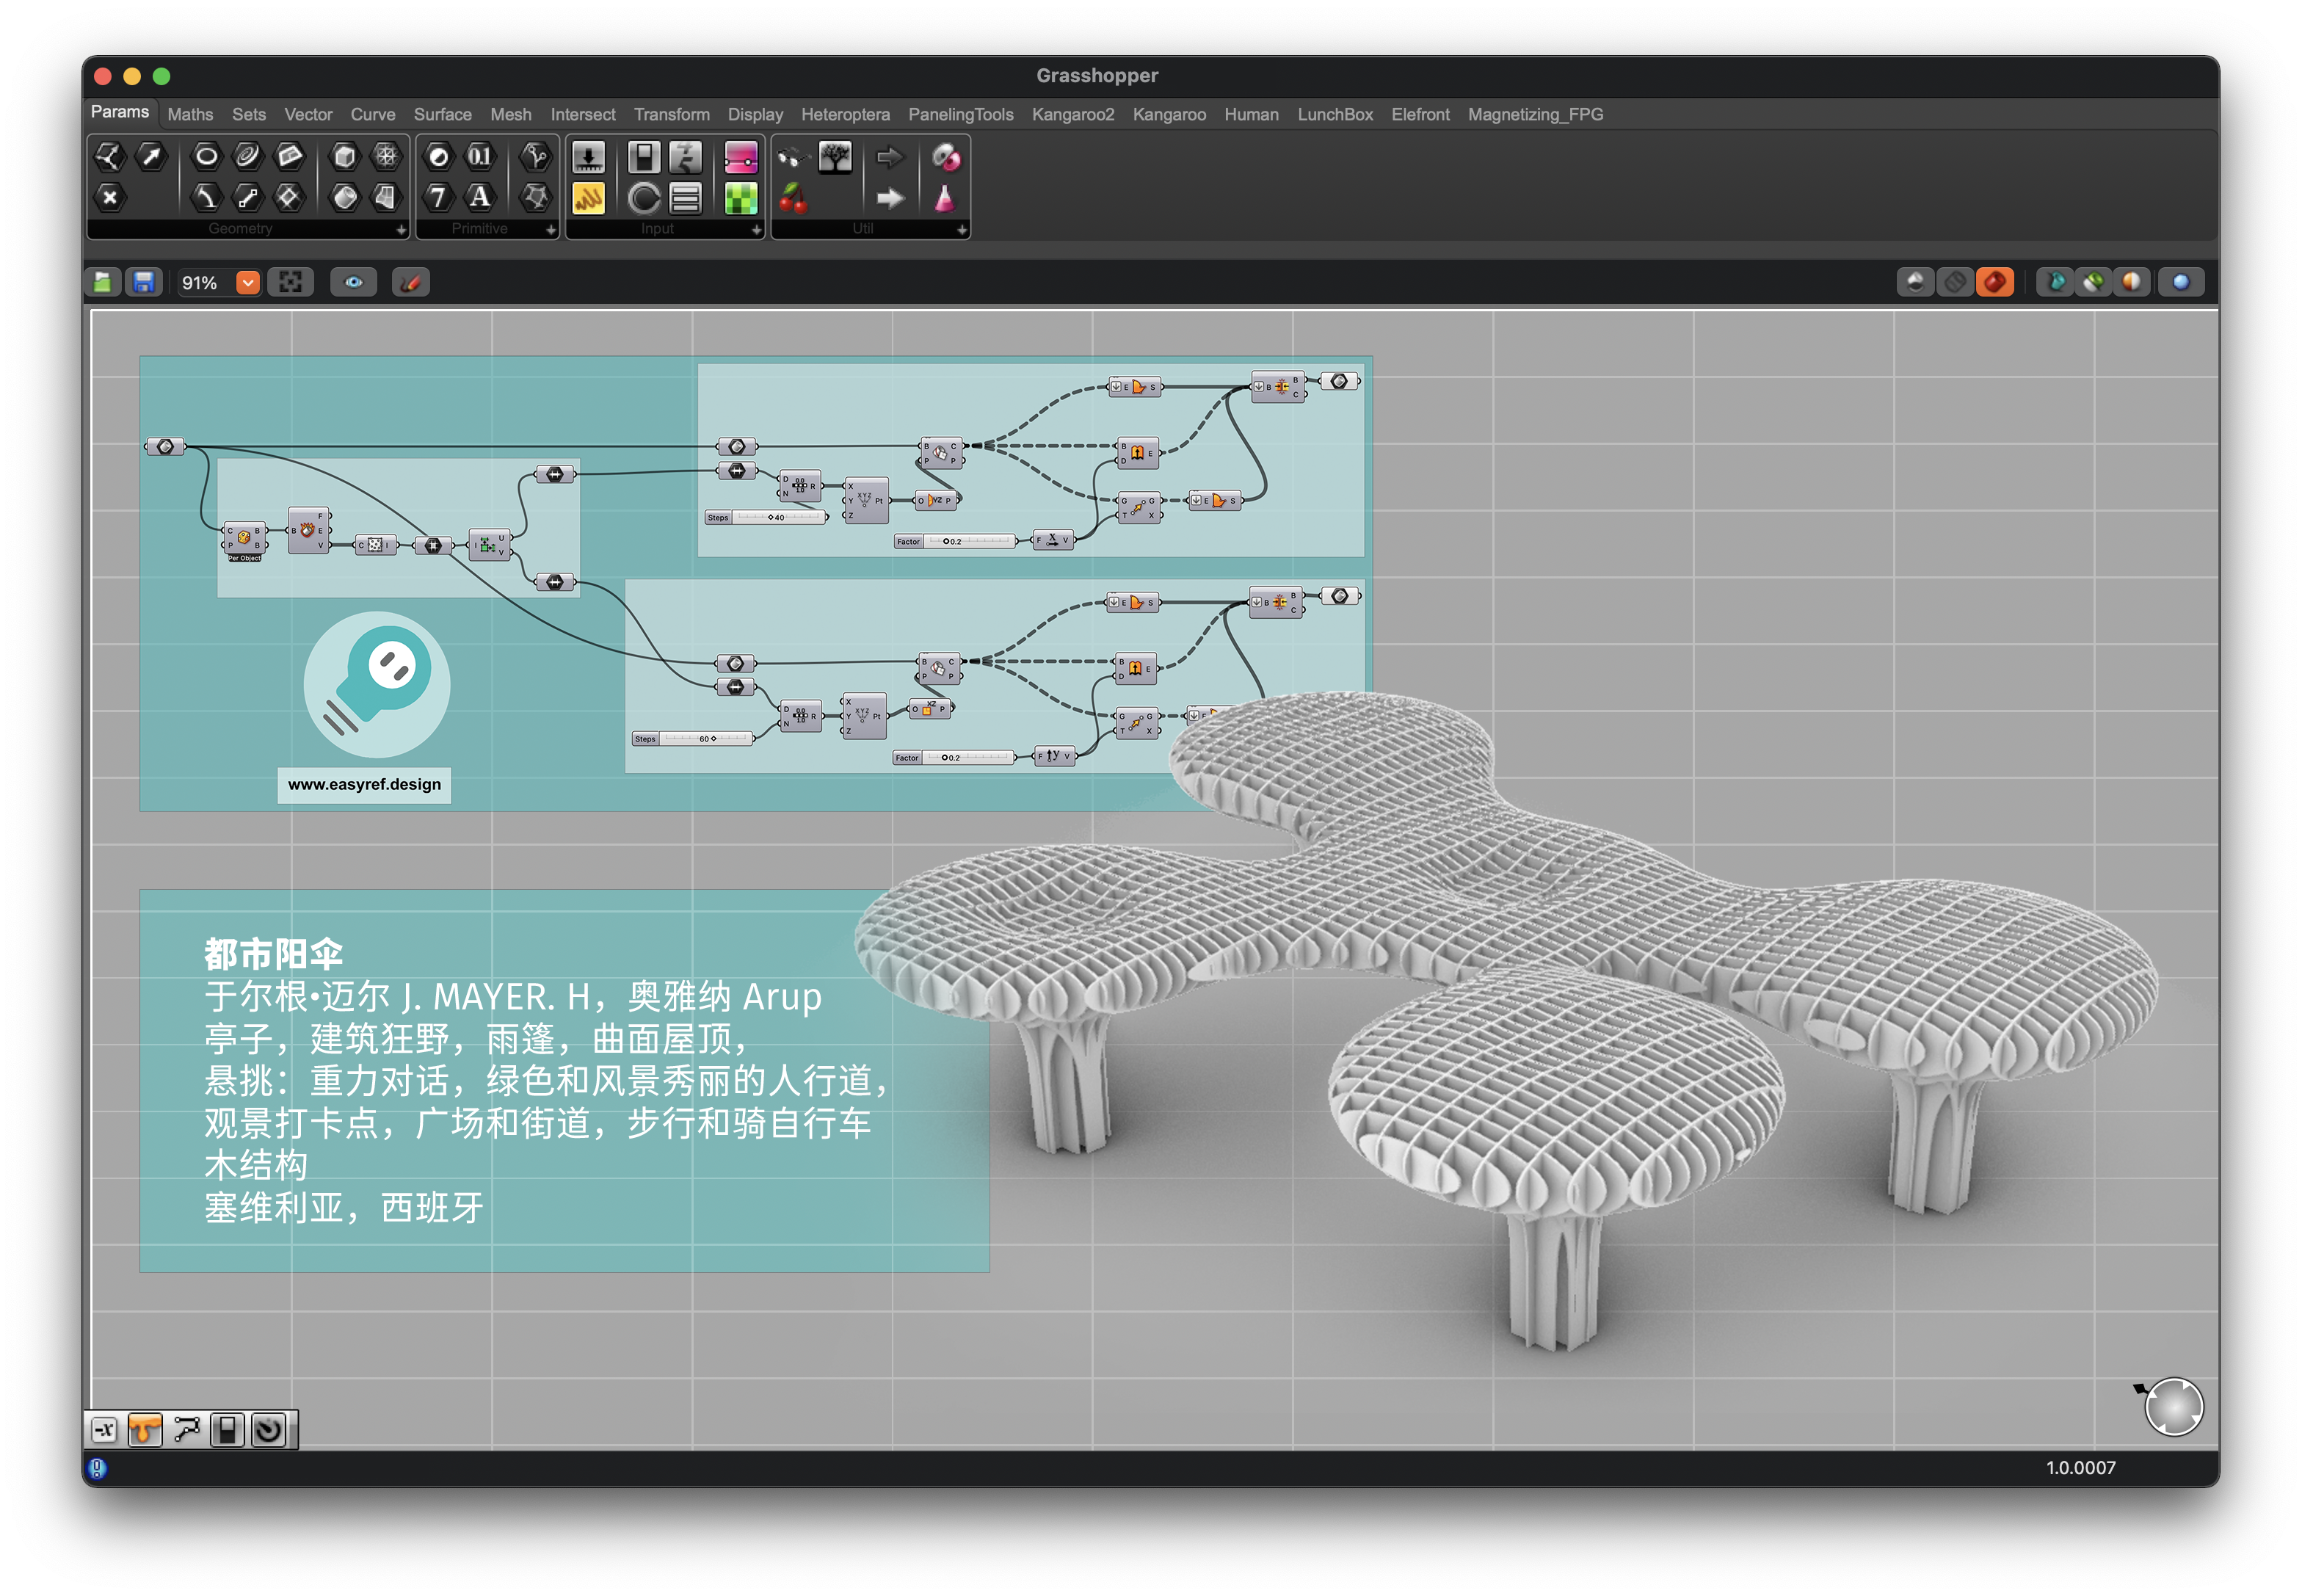Image resolution: width=2302 pixels, height=1596 pixels.
Task: Click the www.easyref.design label
Action: point(364,785)
